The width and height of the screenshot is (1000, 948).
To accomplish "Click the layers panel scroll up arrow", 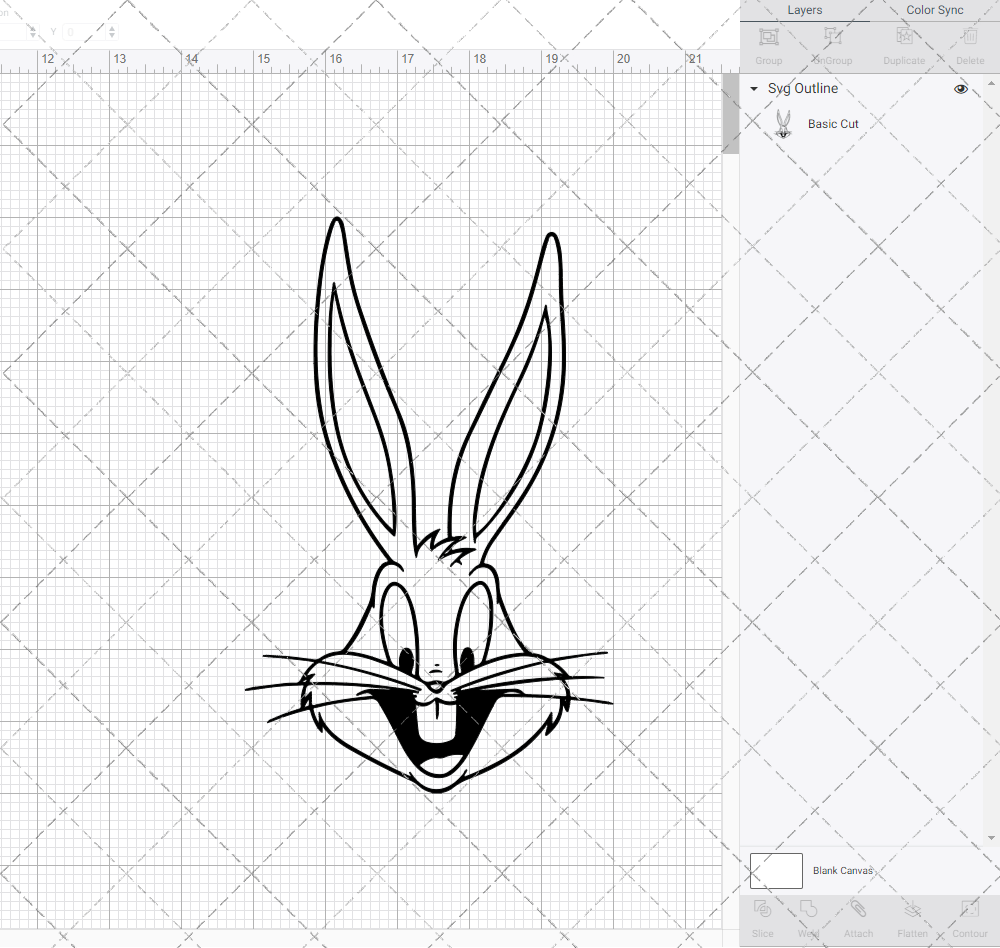I will tap(990, 84).
